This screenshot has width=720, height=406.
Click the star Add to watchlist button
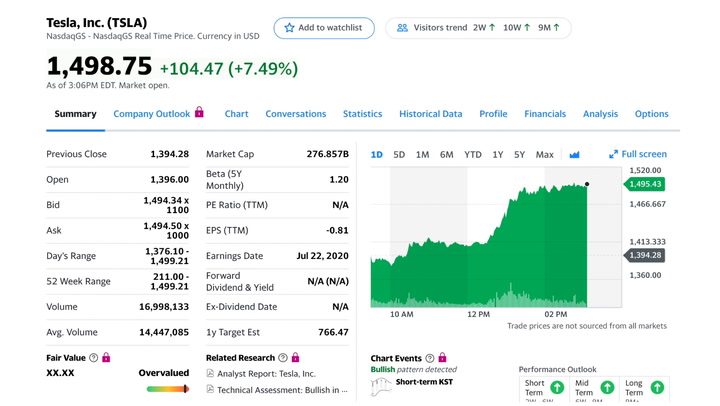pyautogui.click(x=324, y=28)
